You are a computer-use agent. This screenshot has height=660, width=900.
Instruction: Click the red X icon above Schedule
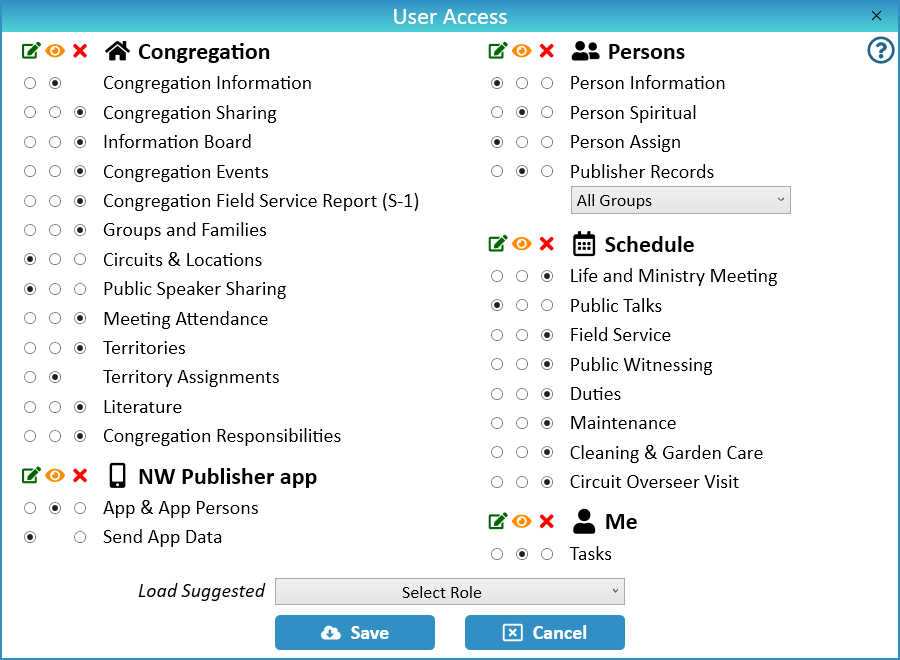546,244
